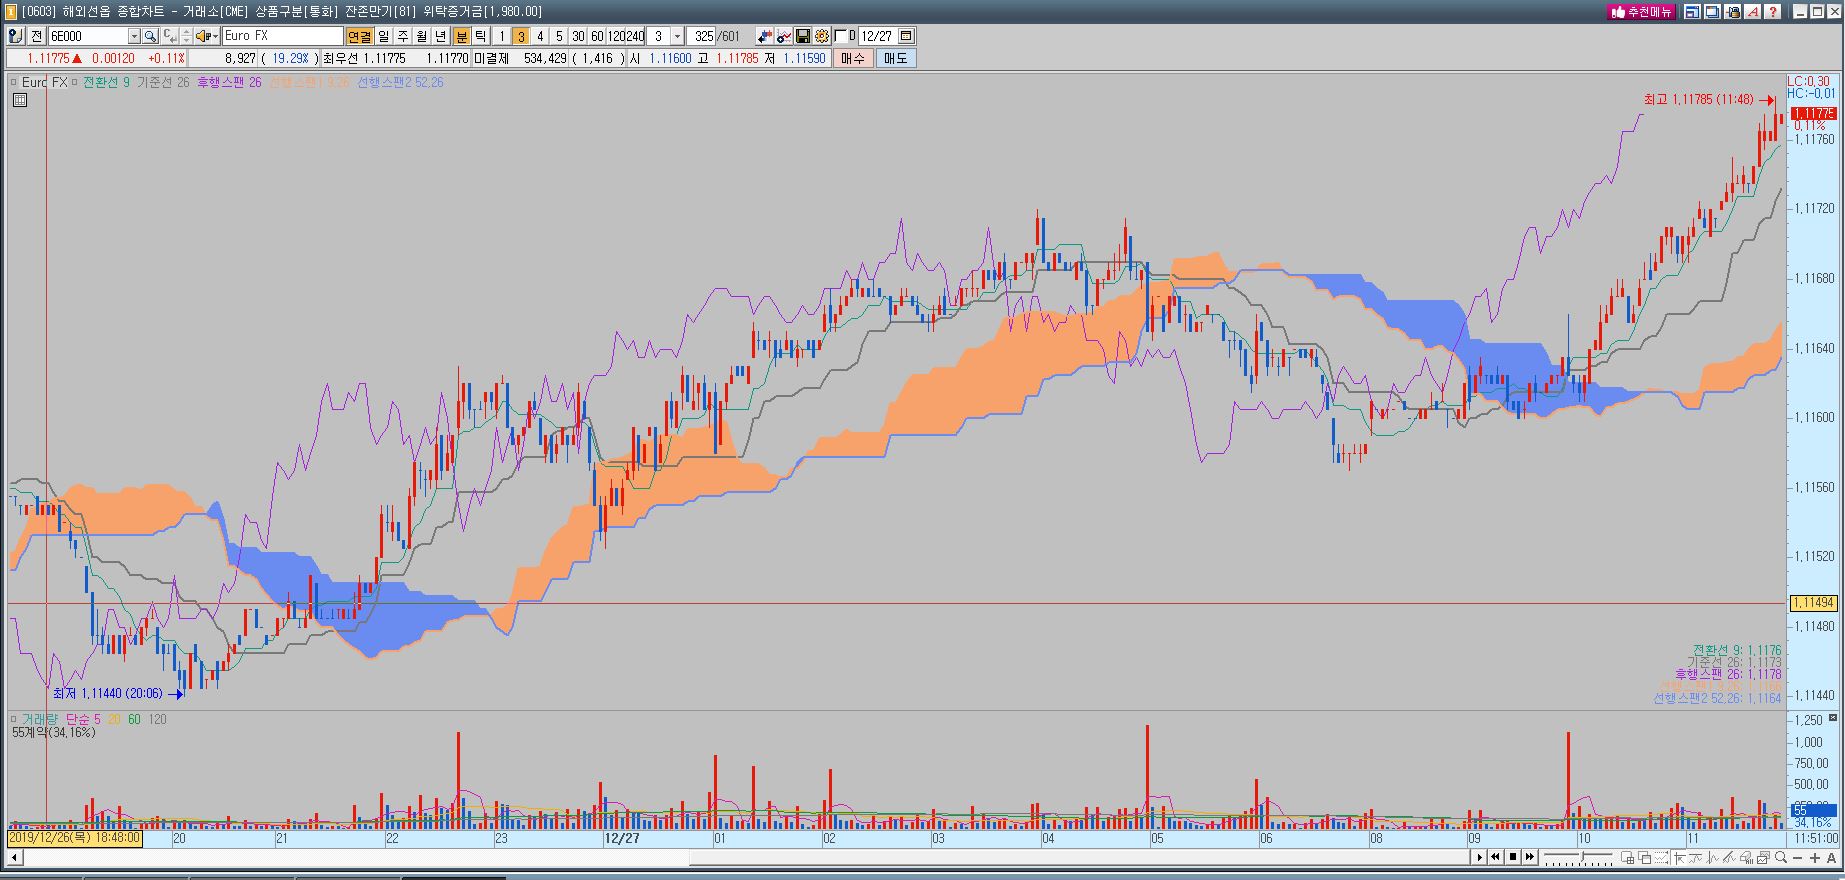Click the red letter A font icon
This screenshot has width=1845, height=880.
1753,12
